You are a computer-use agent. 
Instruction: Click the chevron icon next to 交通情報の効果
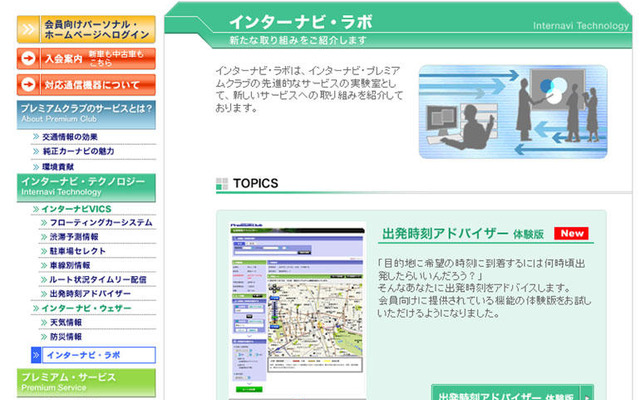pos(36,137)
